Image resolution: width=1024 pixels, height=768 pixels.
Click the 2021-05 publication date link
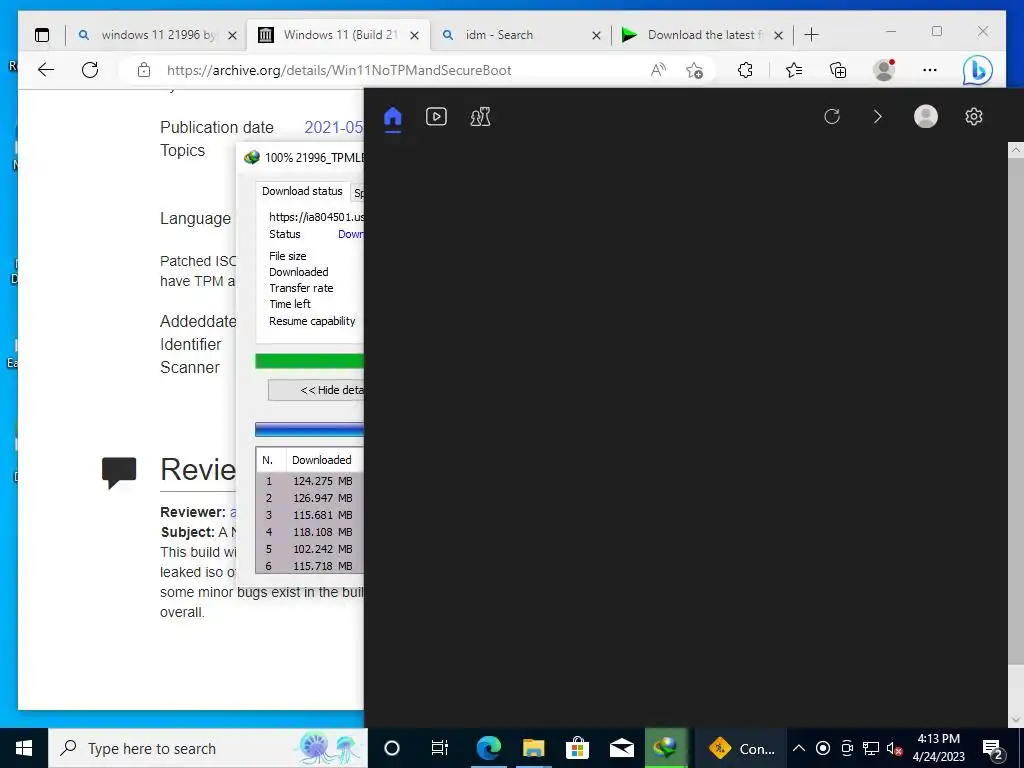tap(334, 127)
